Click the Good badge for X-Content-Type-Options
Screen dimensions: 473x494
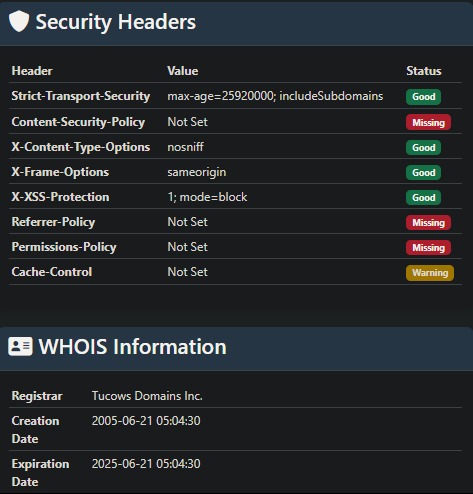click(x=423, y=147)
